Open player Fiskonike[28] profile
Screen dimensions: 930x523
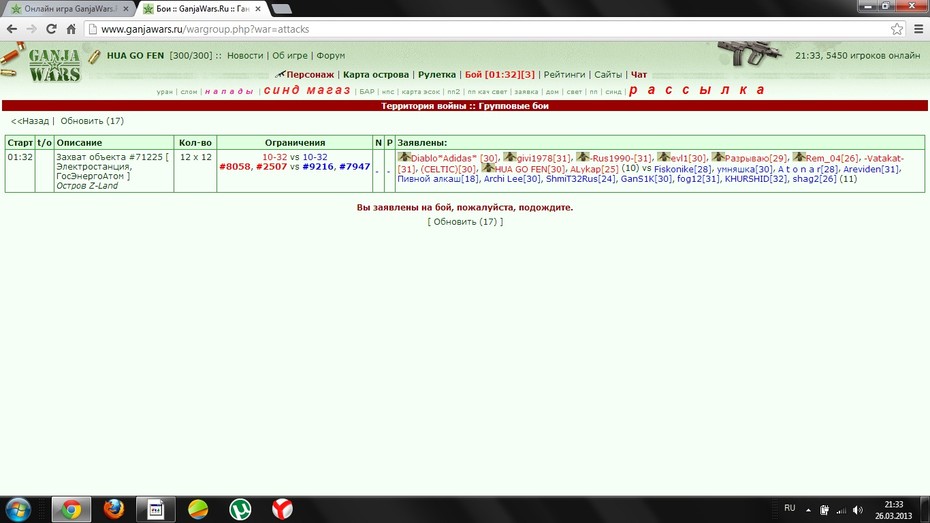click(x=683, y=169)
